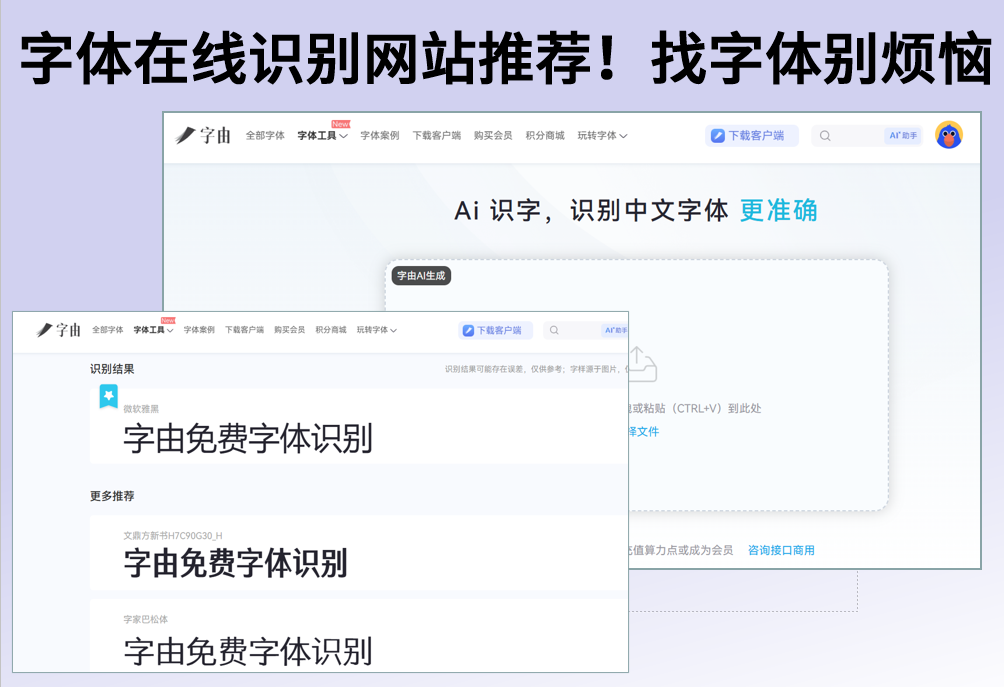This screenshot has width=1004, height=687.
Task: Click the search magnifier in front window
Action: coord(555,330)
